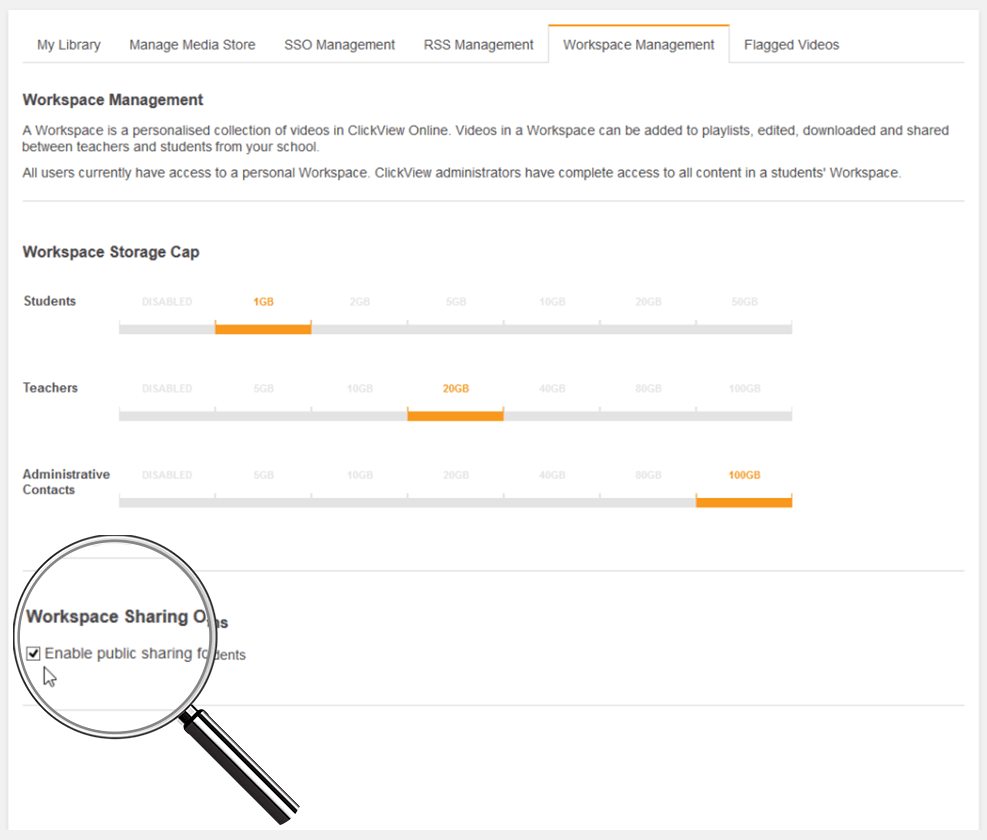This screenshot has width=987, height=840.
Task: Set Students storage cap to 50GB
Action: pyautogui.click(x=743, y=327)
